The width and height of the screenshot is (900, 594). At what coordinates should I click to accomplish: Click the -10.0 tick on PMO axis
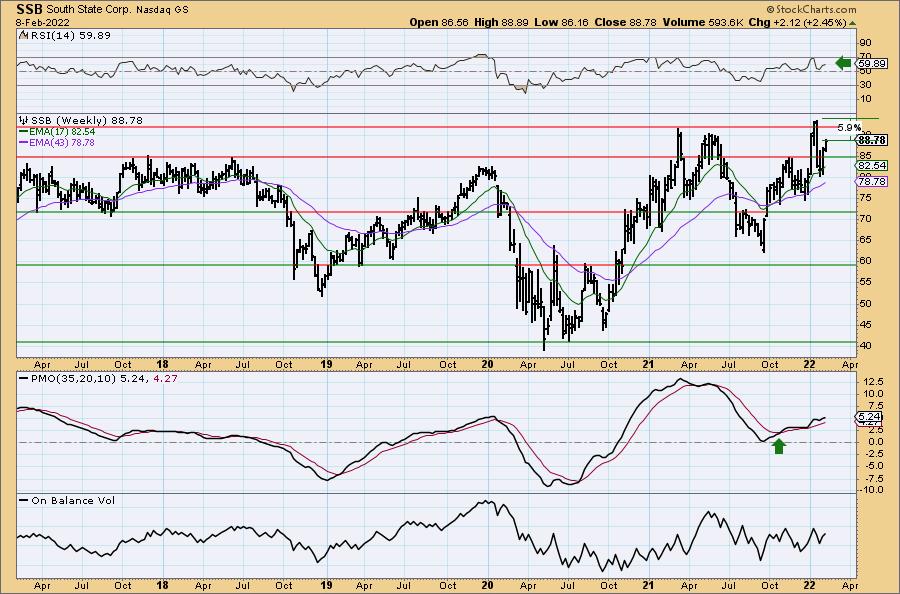click(x=871, y=490)
